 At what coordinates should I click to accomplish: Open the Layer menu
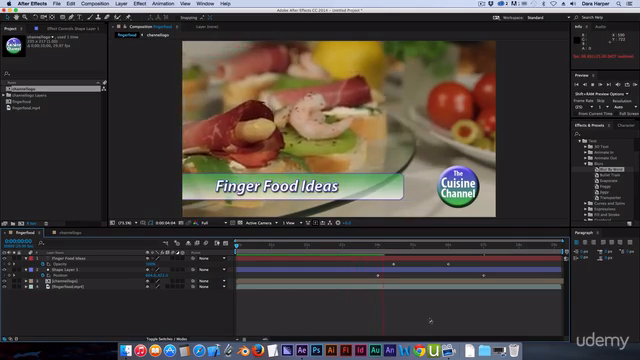121,4
